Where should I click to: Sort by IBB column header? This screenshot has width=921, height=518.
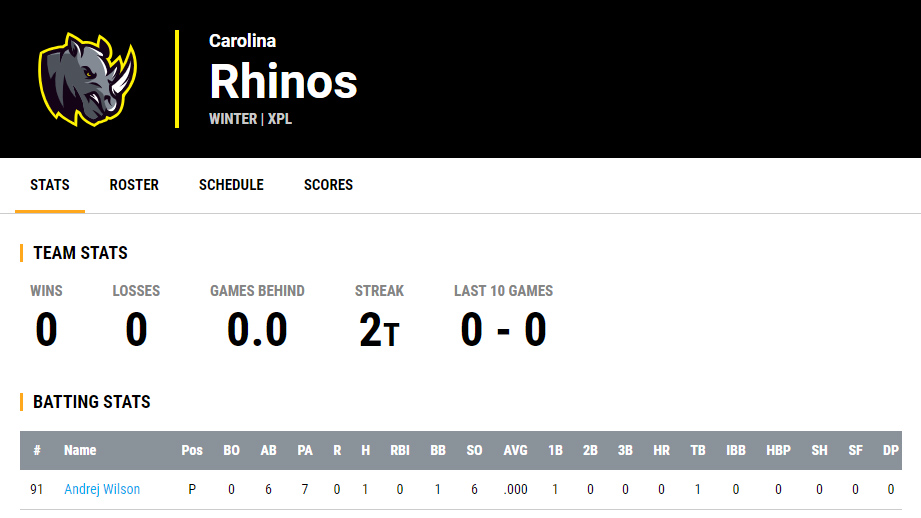(x=736, y=450)
